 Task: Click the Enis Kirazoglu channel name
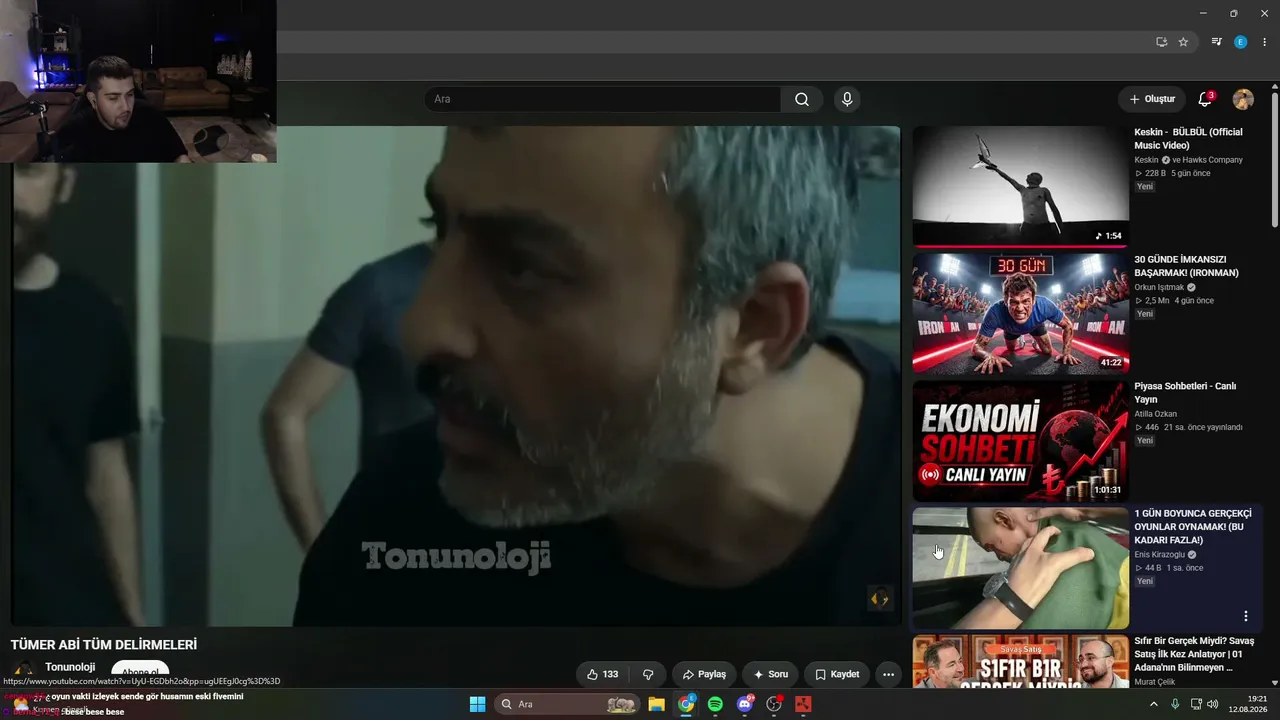point(1159,554)
